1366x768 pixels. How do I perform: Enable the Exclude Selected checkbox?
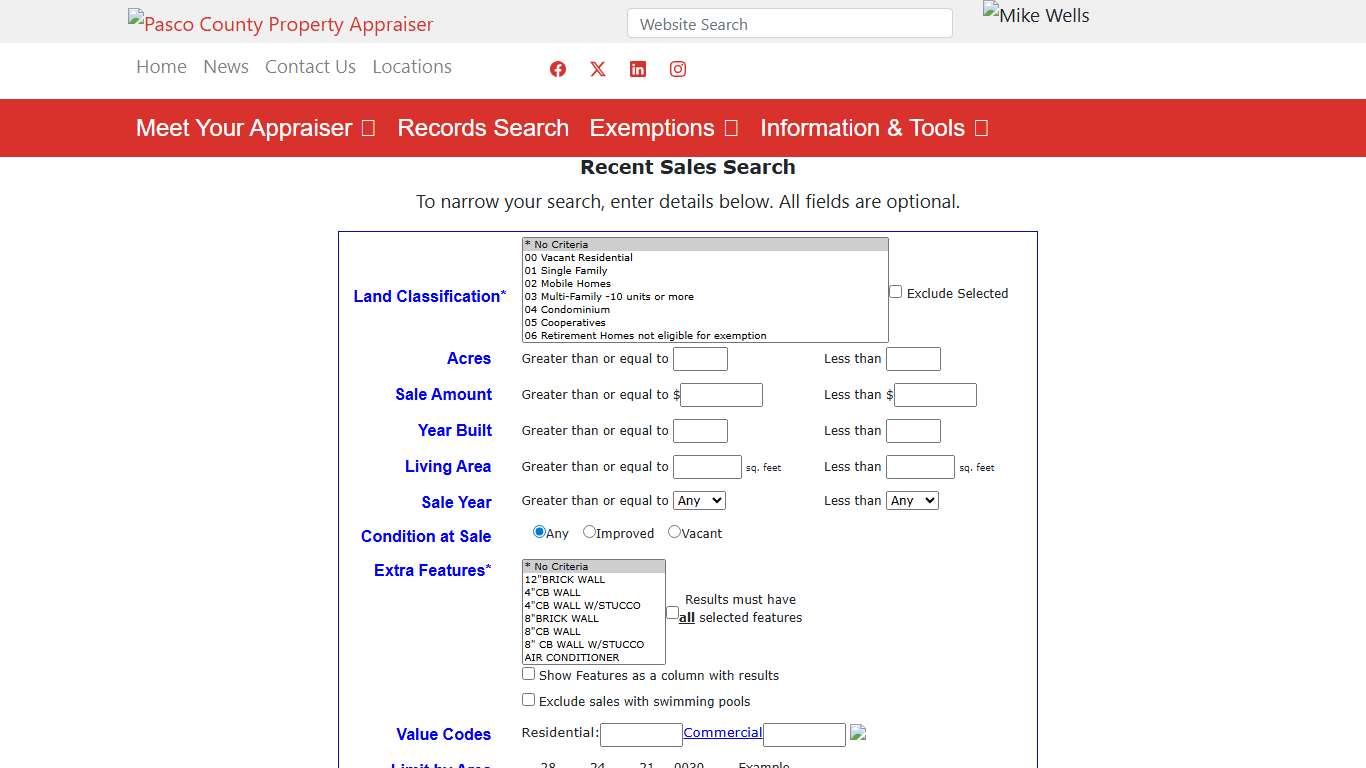tap(895, 291)
